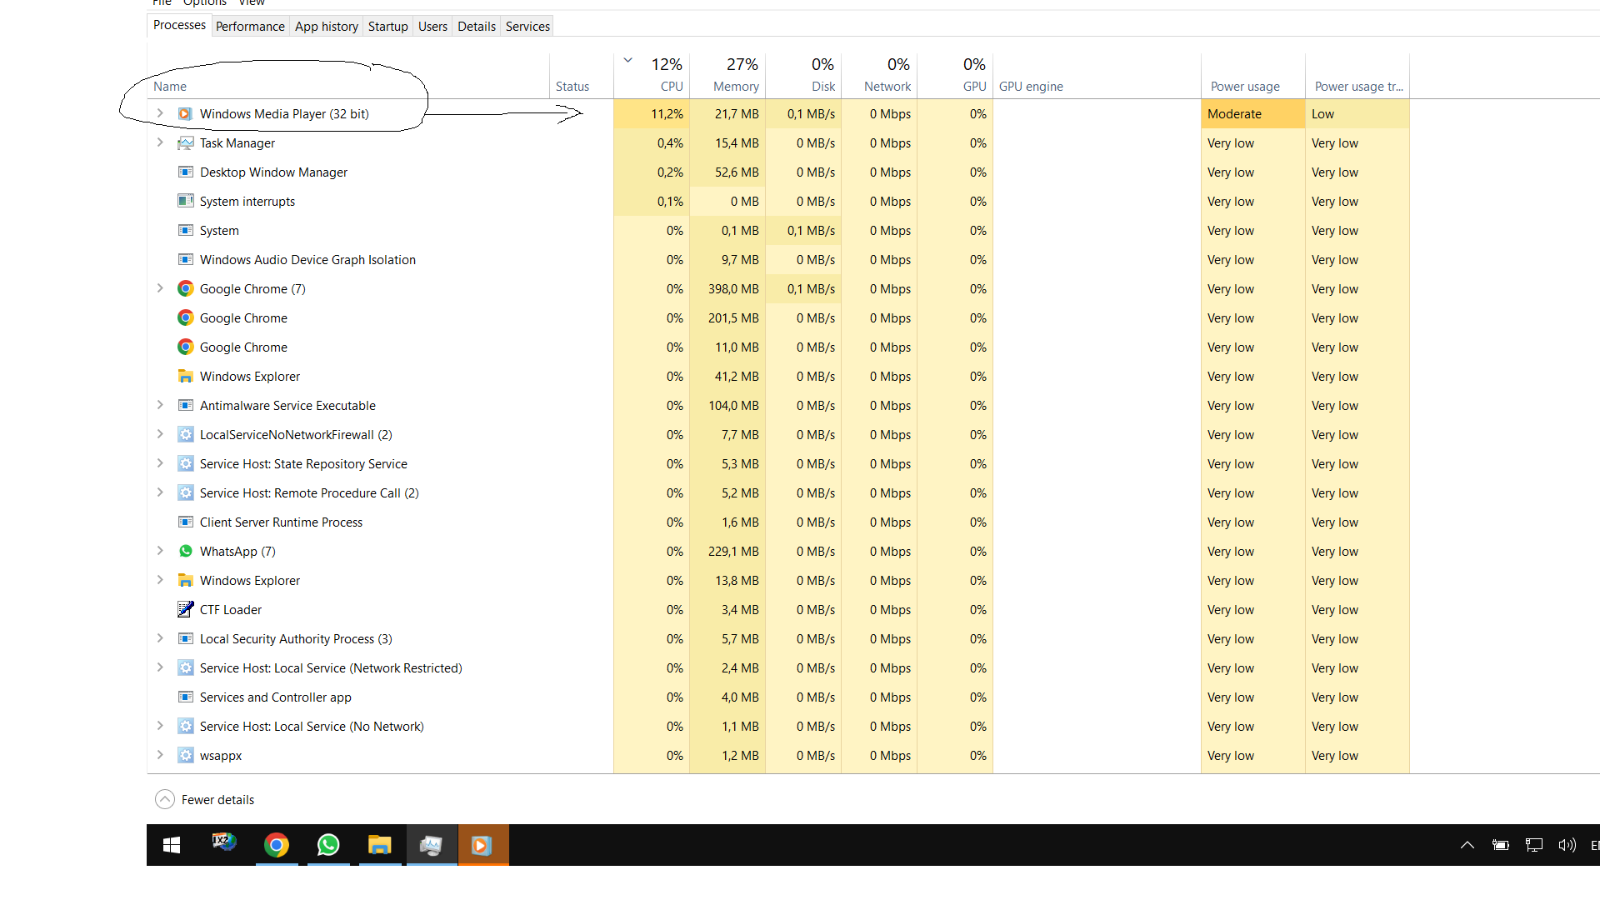Click the Antimalware Service Executable icon
Viewport: 1600px width, 900px height.
[185, 405]
